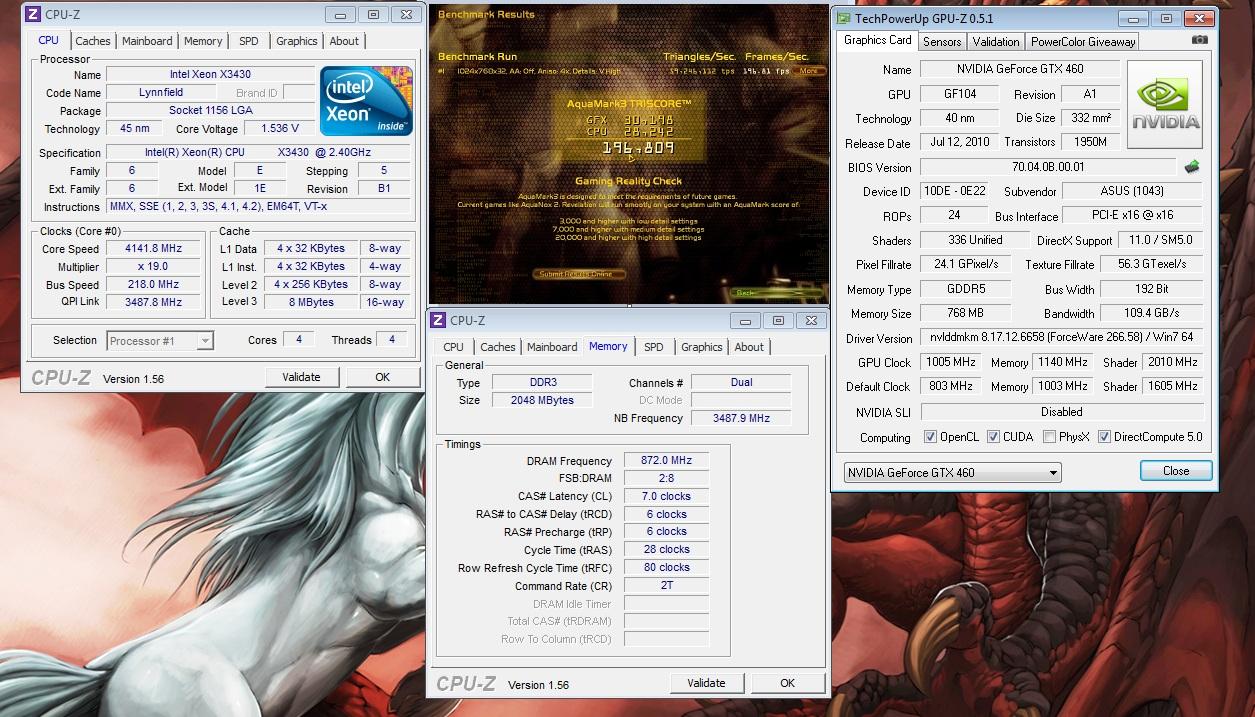1255x717 pixels.
Task: Click the BIOS Version field 70.04.0B.00.01
Action: tap(1048, 167)
